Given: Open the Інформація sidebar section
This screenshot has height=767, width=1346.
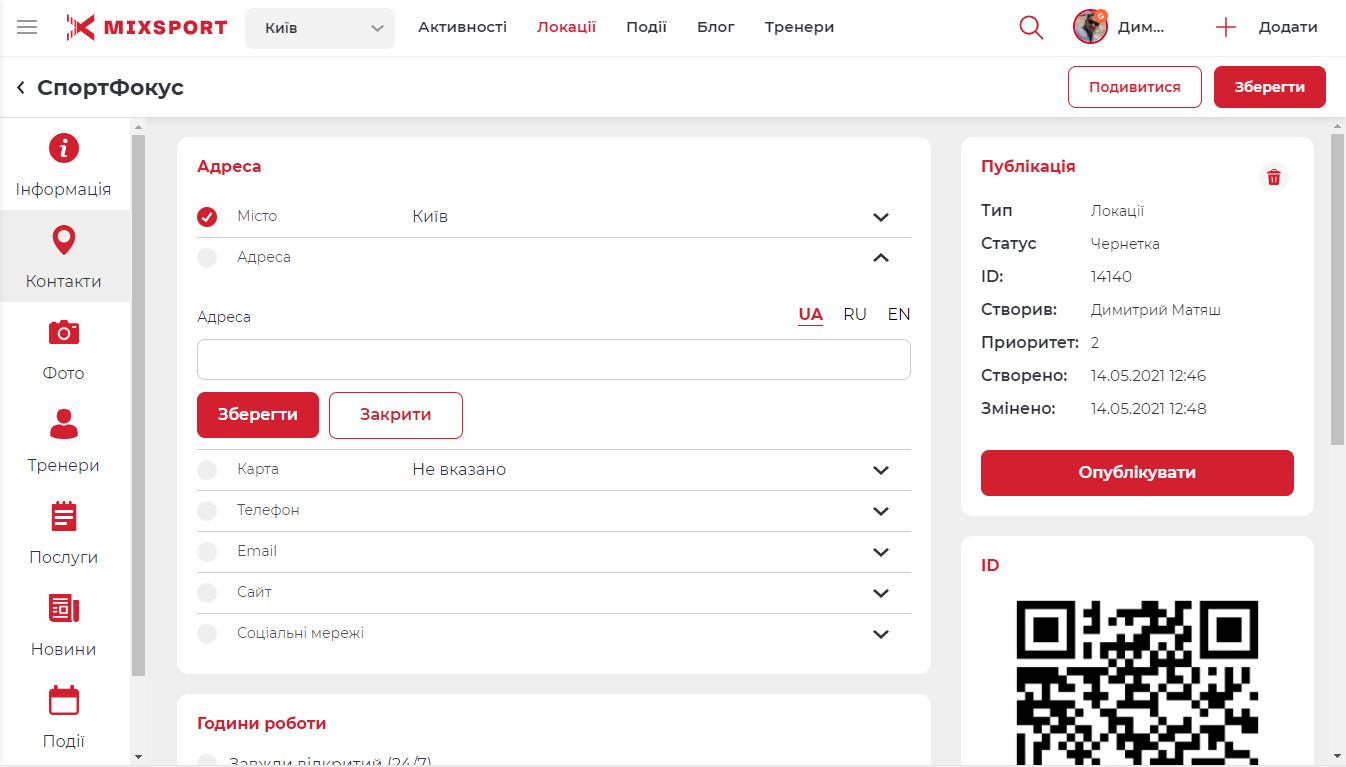Looking at the screenshot, I should tap(64, 165).
